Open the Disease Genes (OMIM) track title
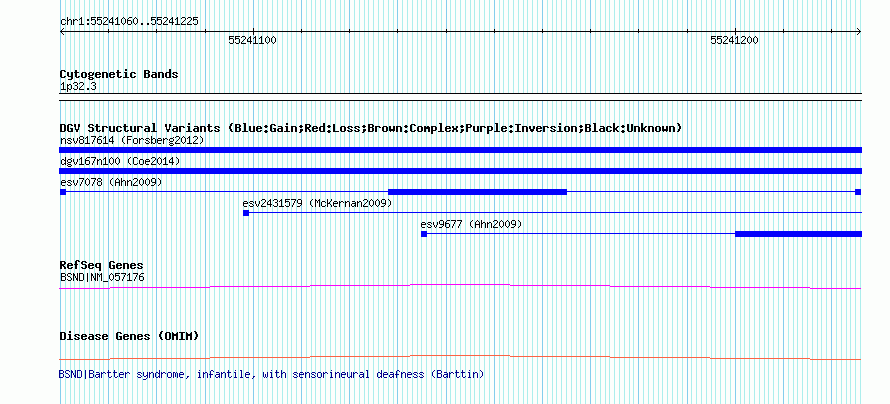 pos(129,336)
